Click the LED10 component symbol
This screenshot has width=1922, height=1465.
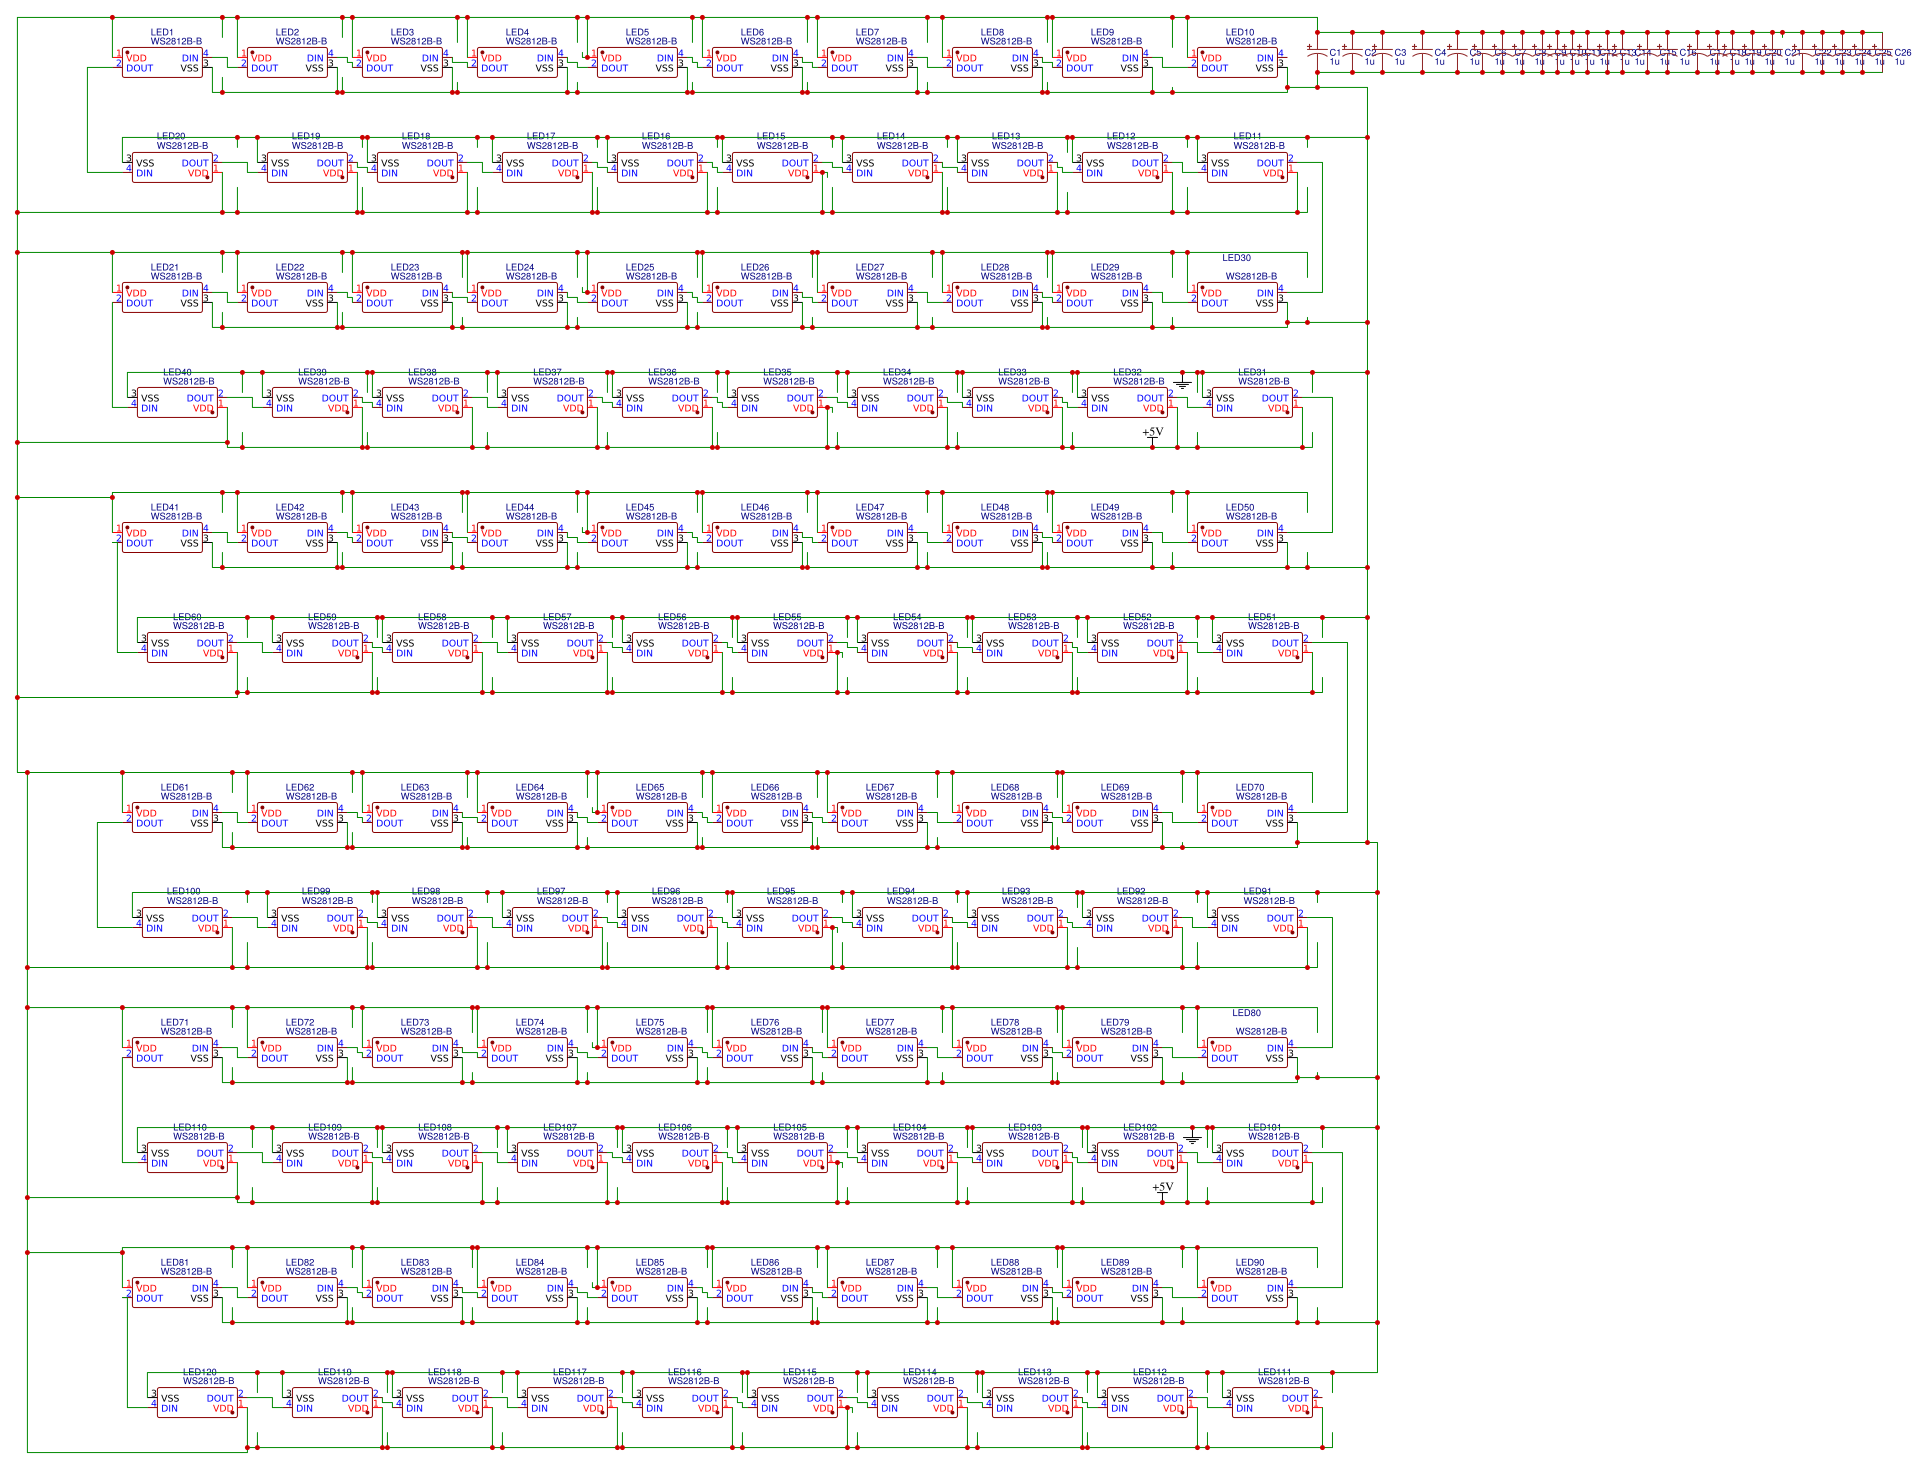pos(1238,63)
